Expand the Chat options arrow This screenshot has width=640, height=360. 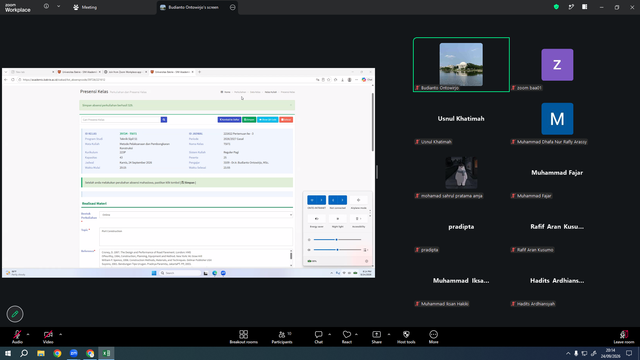[329, 334]
